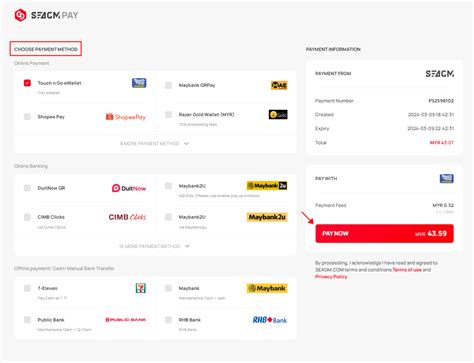Open the Terms of use link
474x363 pixels.
(407, 270)
